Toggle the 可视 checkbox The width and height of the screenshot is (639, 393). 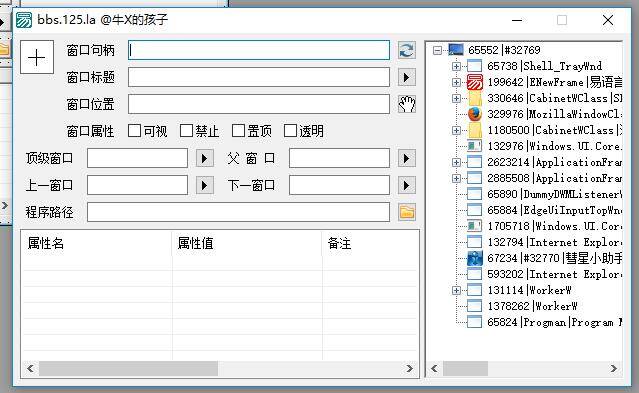coord(134,131)
